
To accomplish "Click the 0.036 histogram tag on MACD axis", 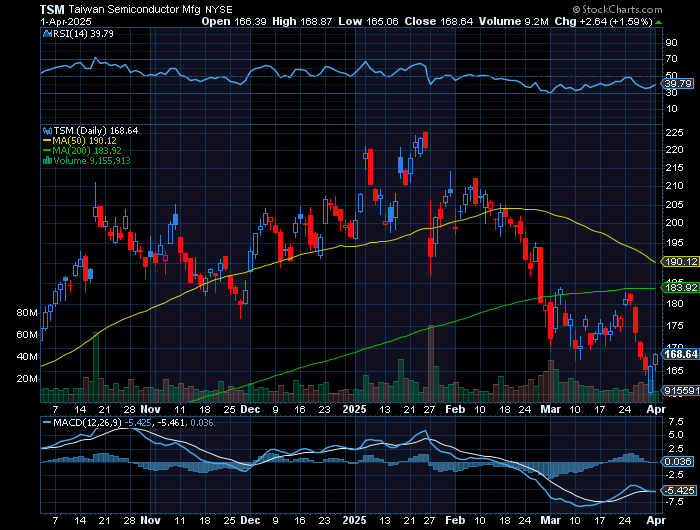I will [x=678, y=462].
